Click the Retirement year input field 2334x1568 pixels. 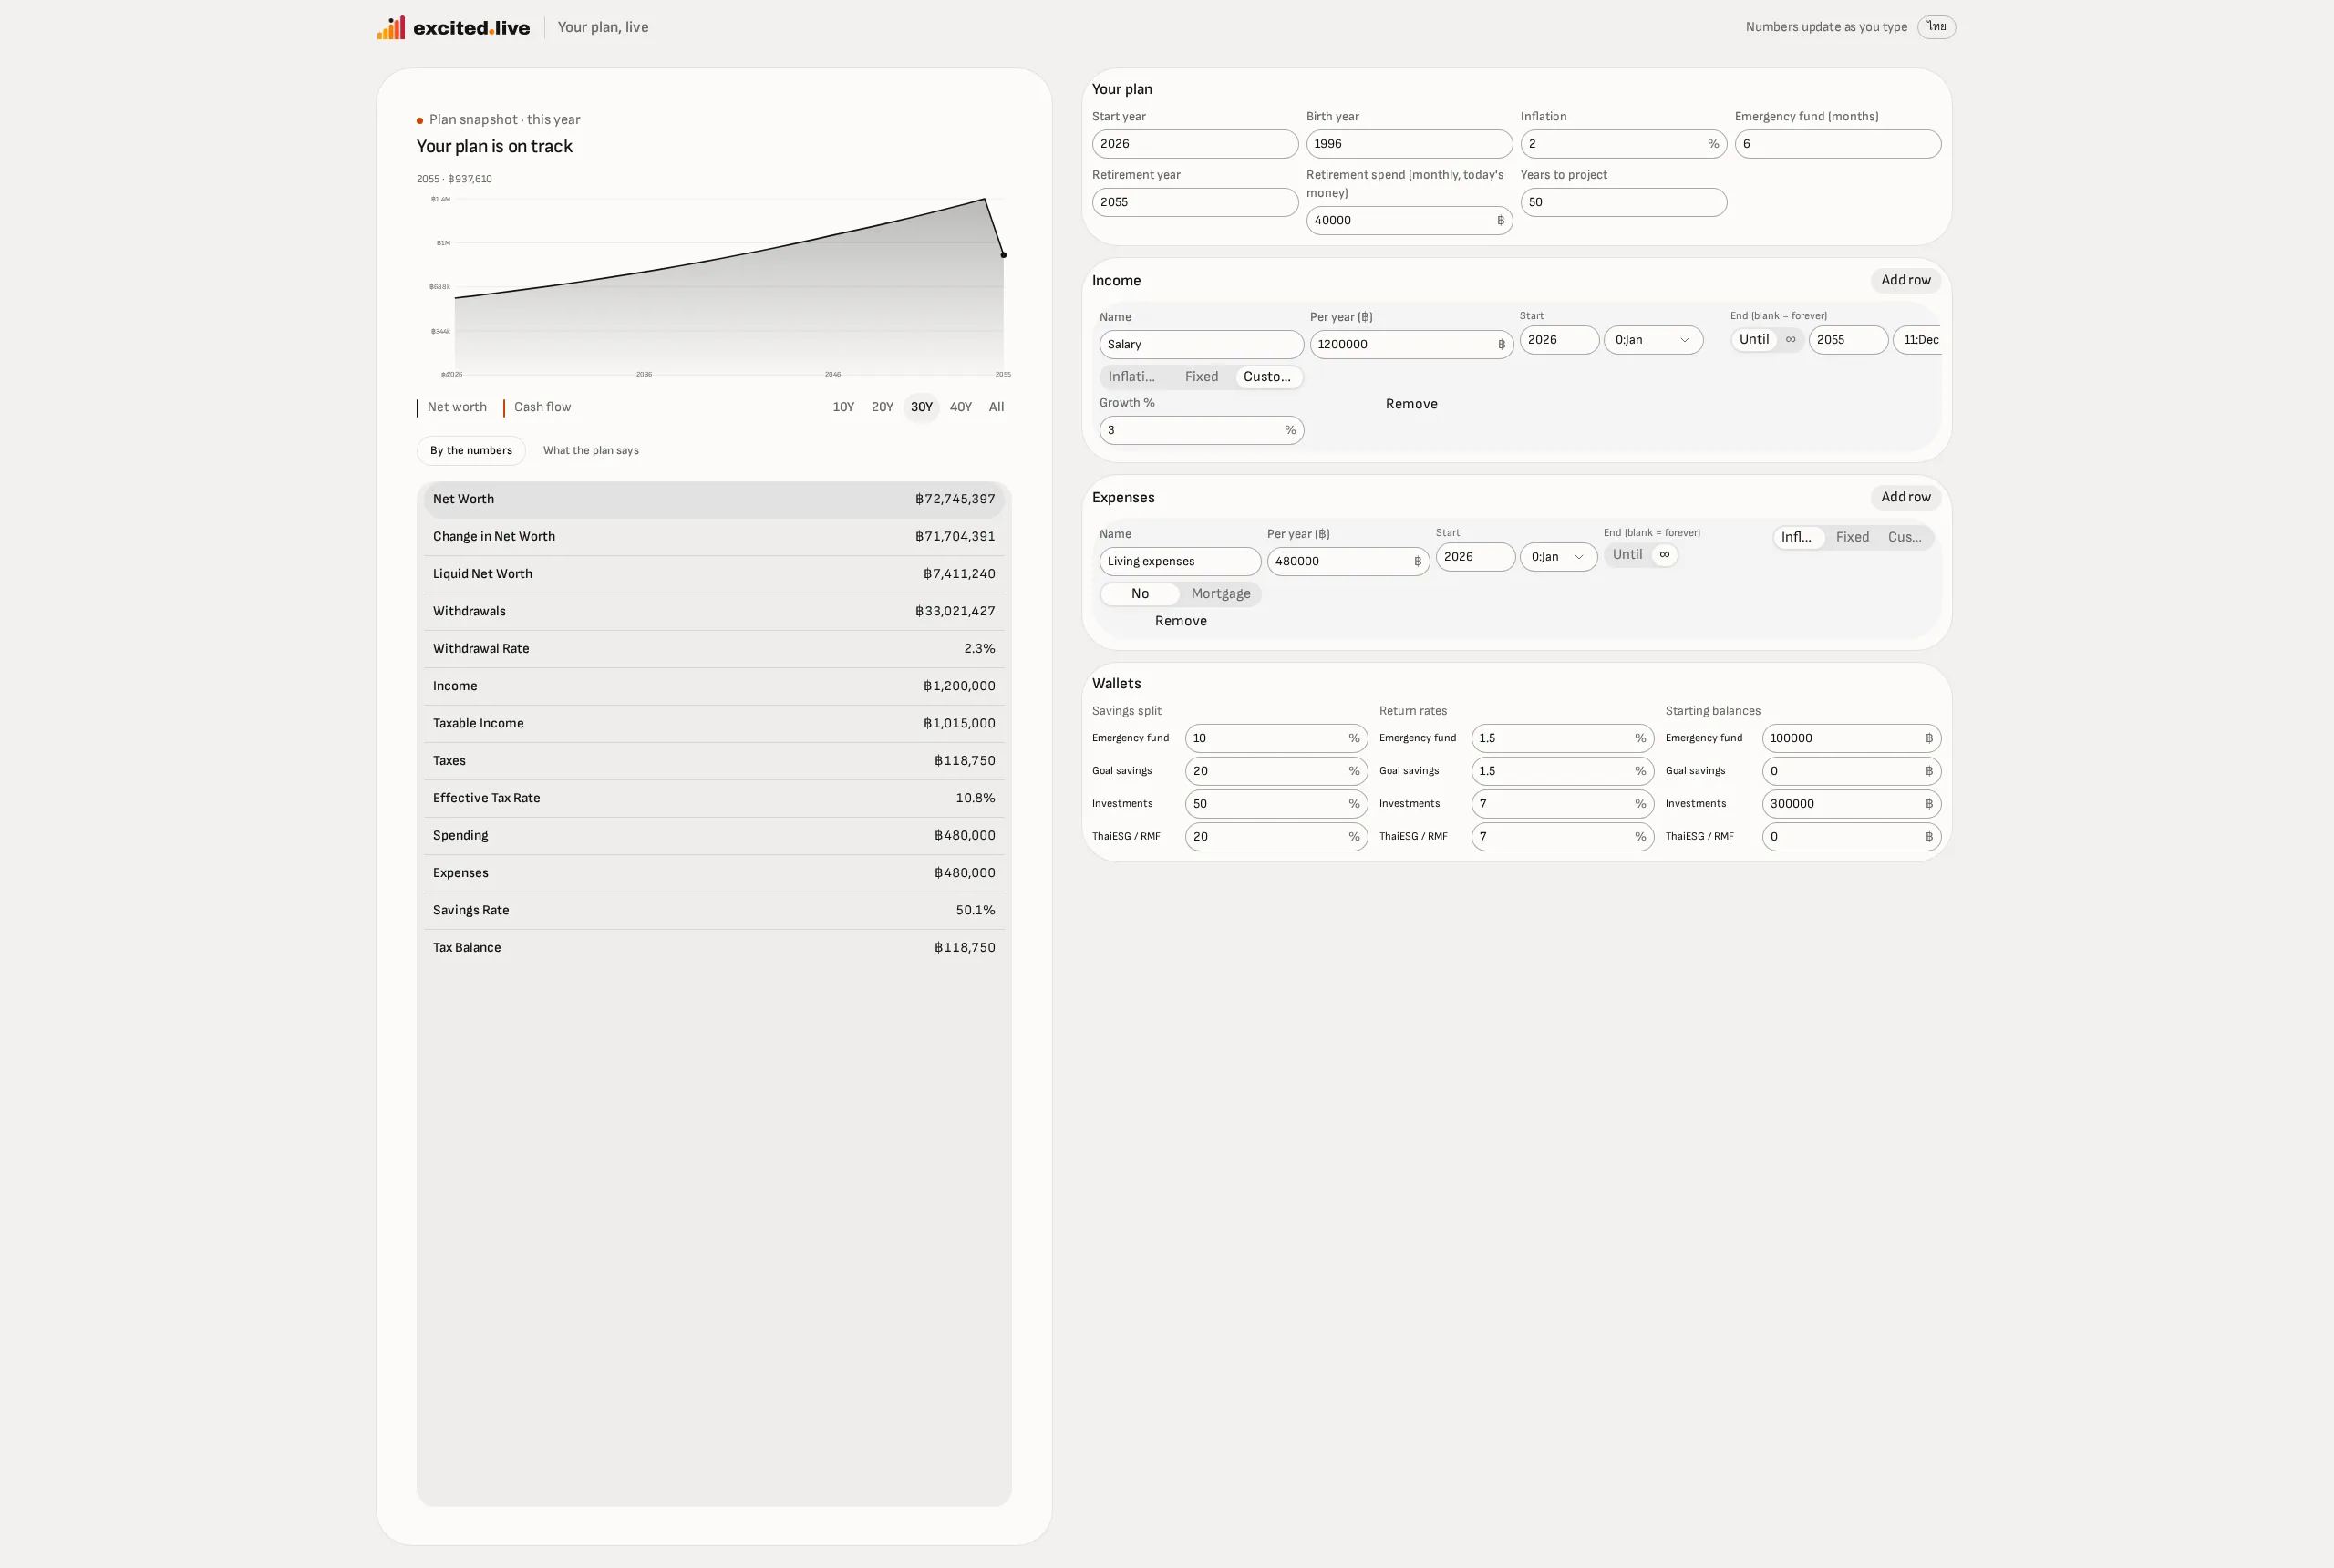(1194, 202)
